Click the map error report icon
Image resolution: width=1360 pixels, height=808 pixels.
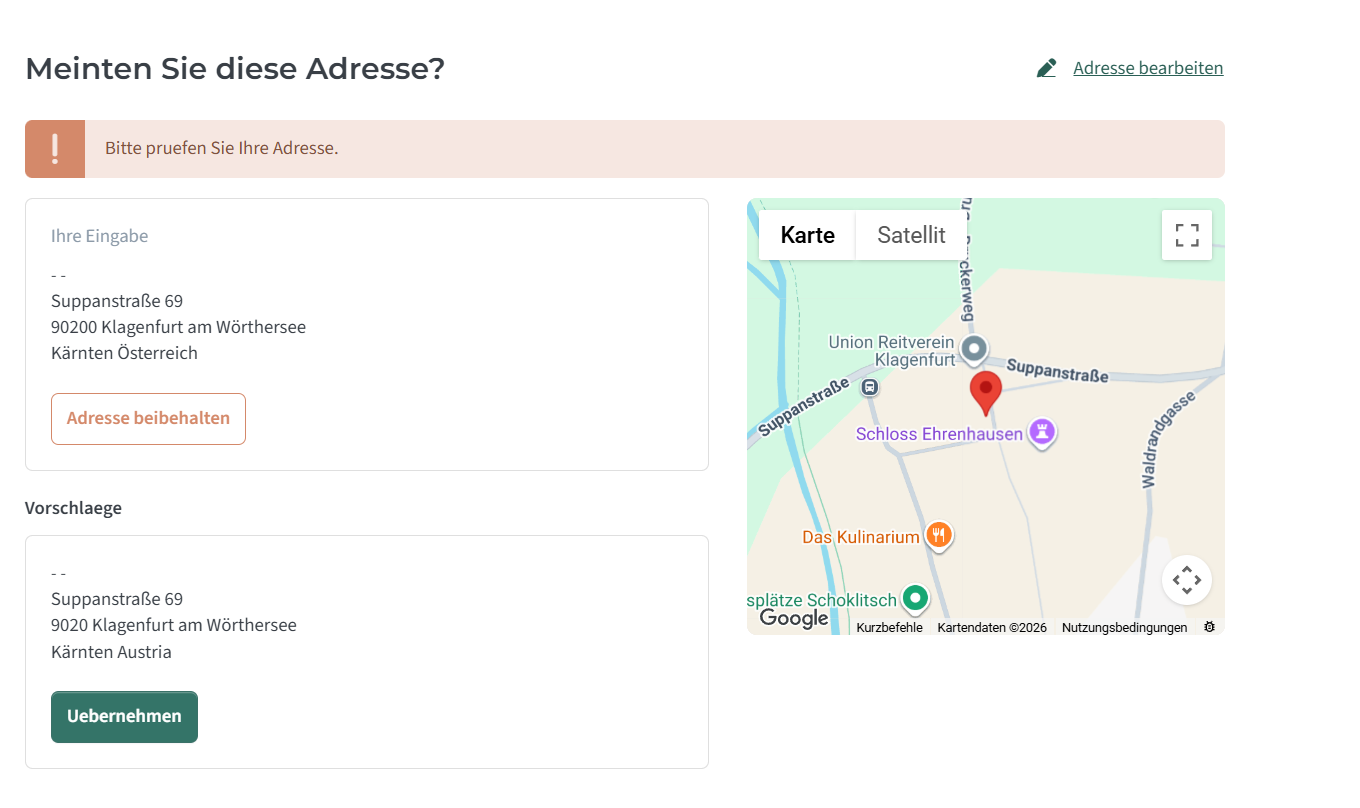point(1209,627)
